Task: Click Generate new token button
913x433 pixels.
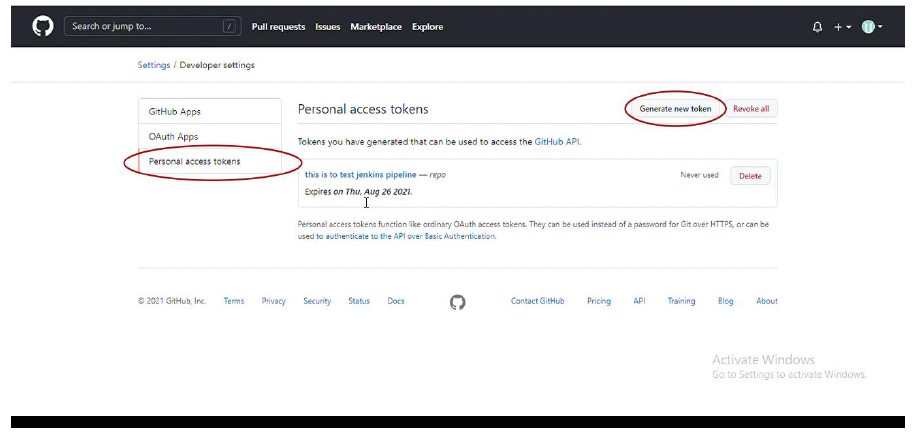Action: [x=675, y=109]
